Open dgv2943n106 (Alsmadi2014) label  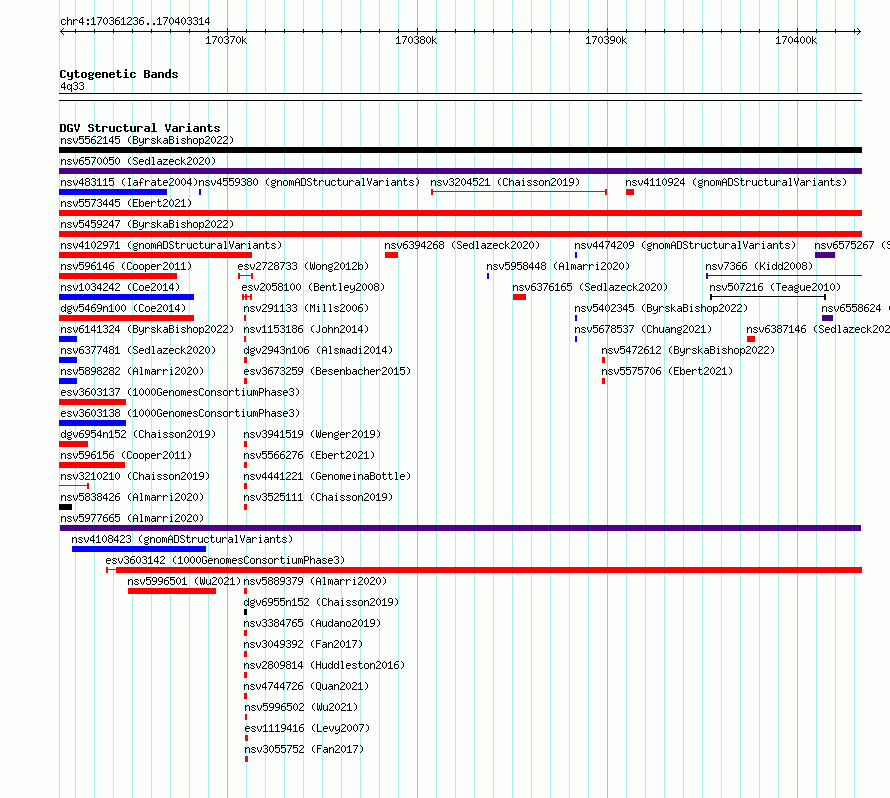point(318,350)
